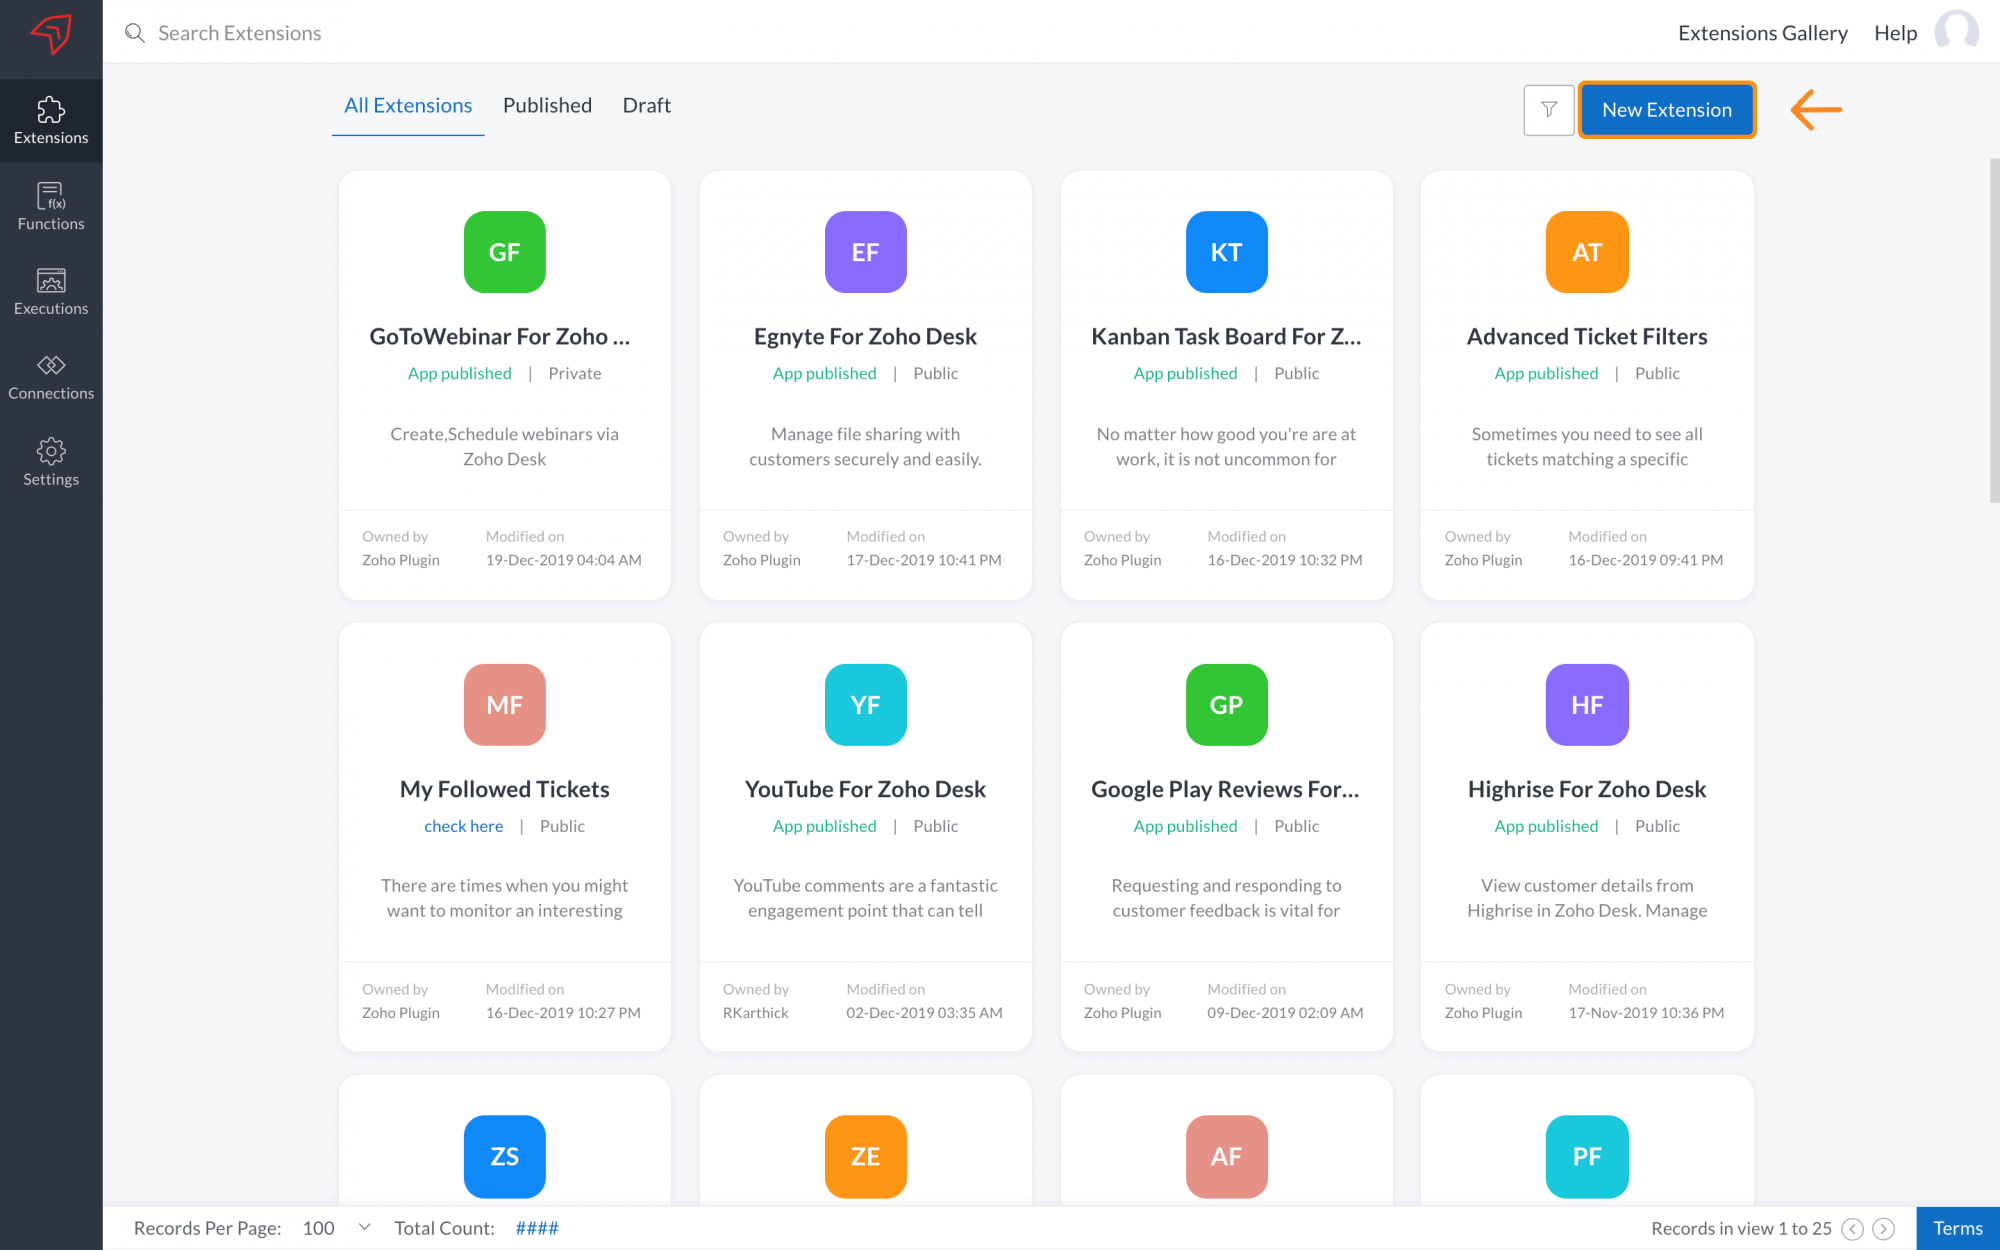Click 09-Dec-2019 02:09 AM modified date

pos(1285,1012)
